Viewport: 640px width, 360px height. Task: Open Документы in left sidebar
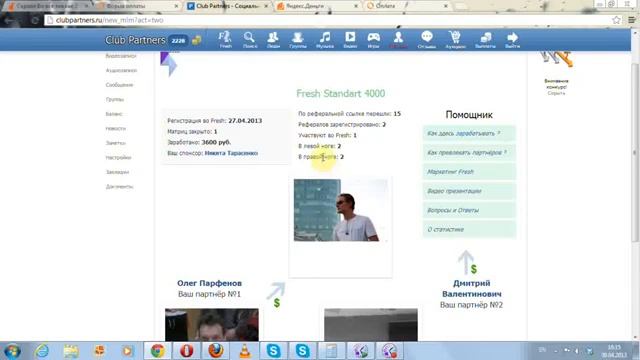tap(119, 187)
